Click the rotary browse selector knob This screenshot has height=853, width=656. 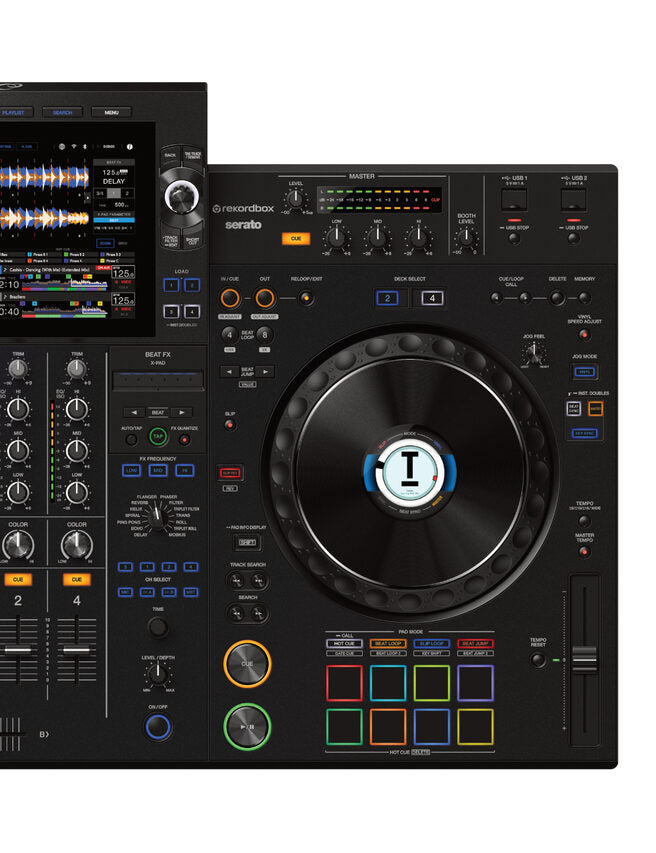tap(182, 196)
